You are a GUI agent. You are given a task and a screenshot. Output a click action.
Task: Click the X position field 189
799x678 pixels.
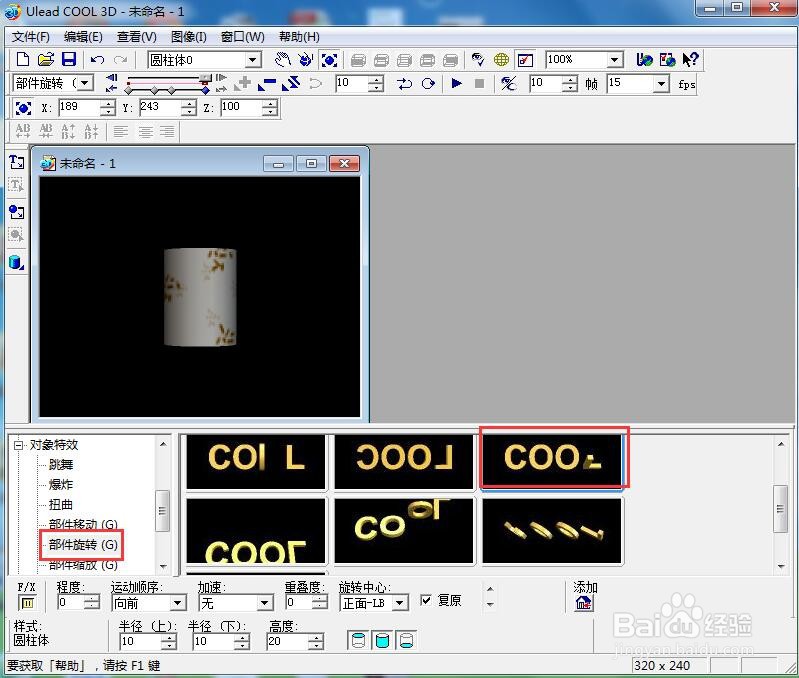[x=79, y=107]
